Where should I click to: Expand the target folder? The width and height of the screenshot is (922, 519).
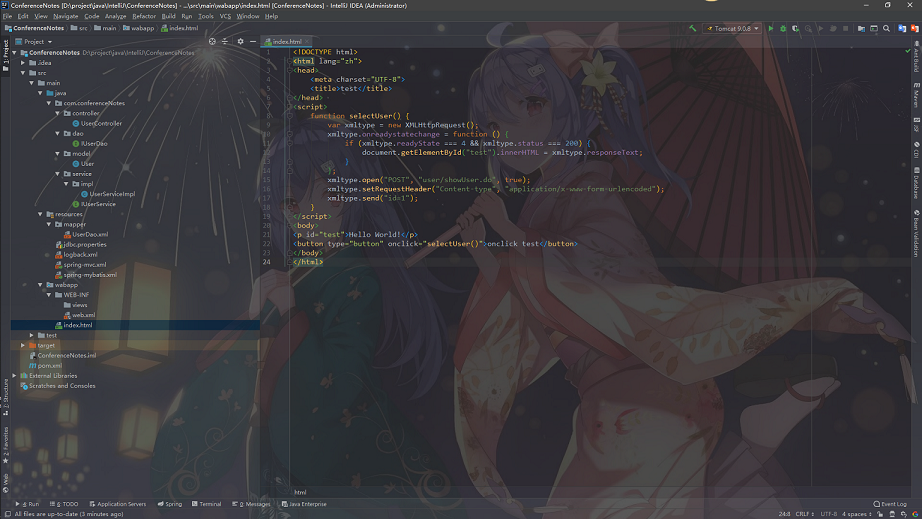(x=23, y=345)
